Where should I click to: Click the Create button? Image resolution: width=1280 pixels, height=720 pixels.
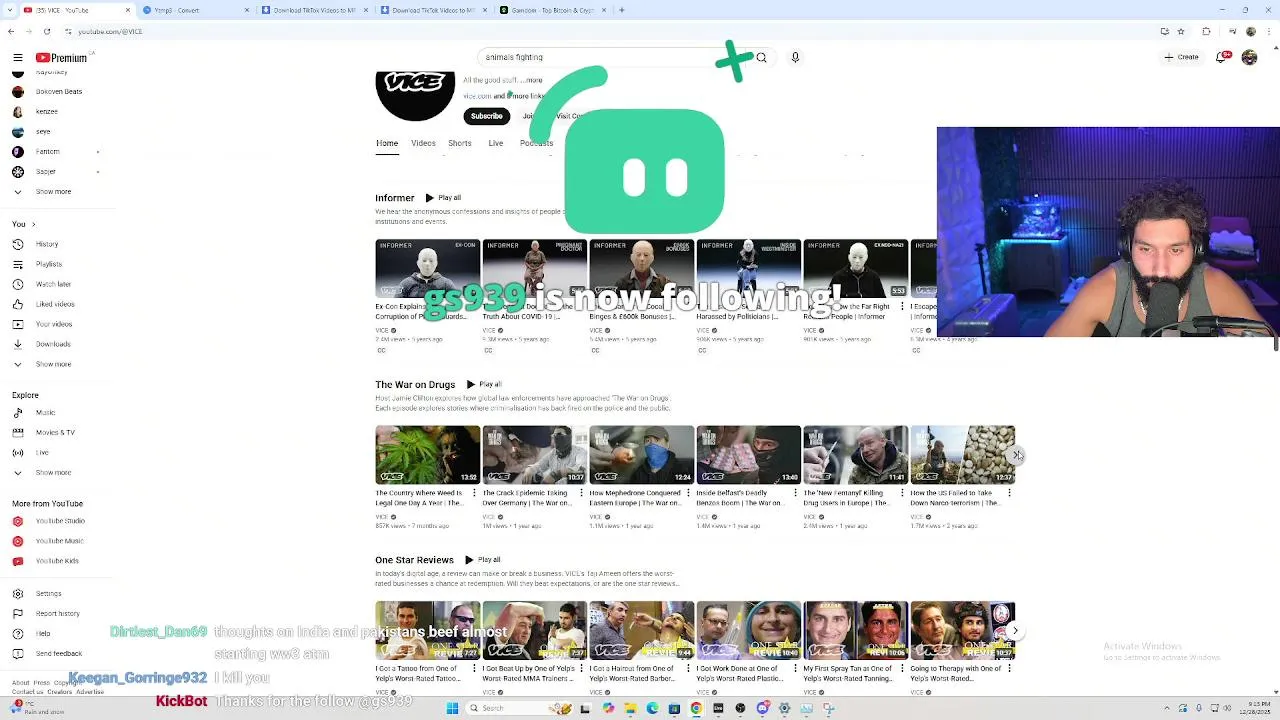coord(1182,57)
